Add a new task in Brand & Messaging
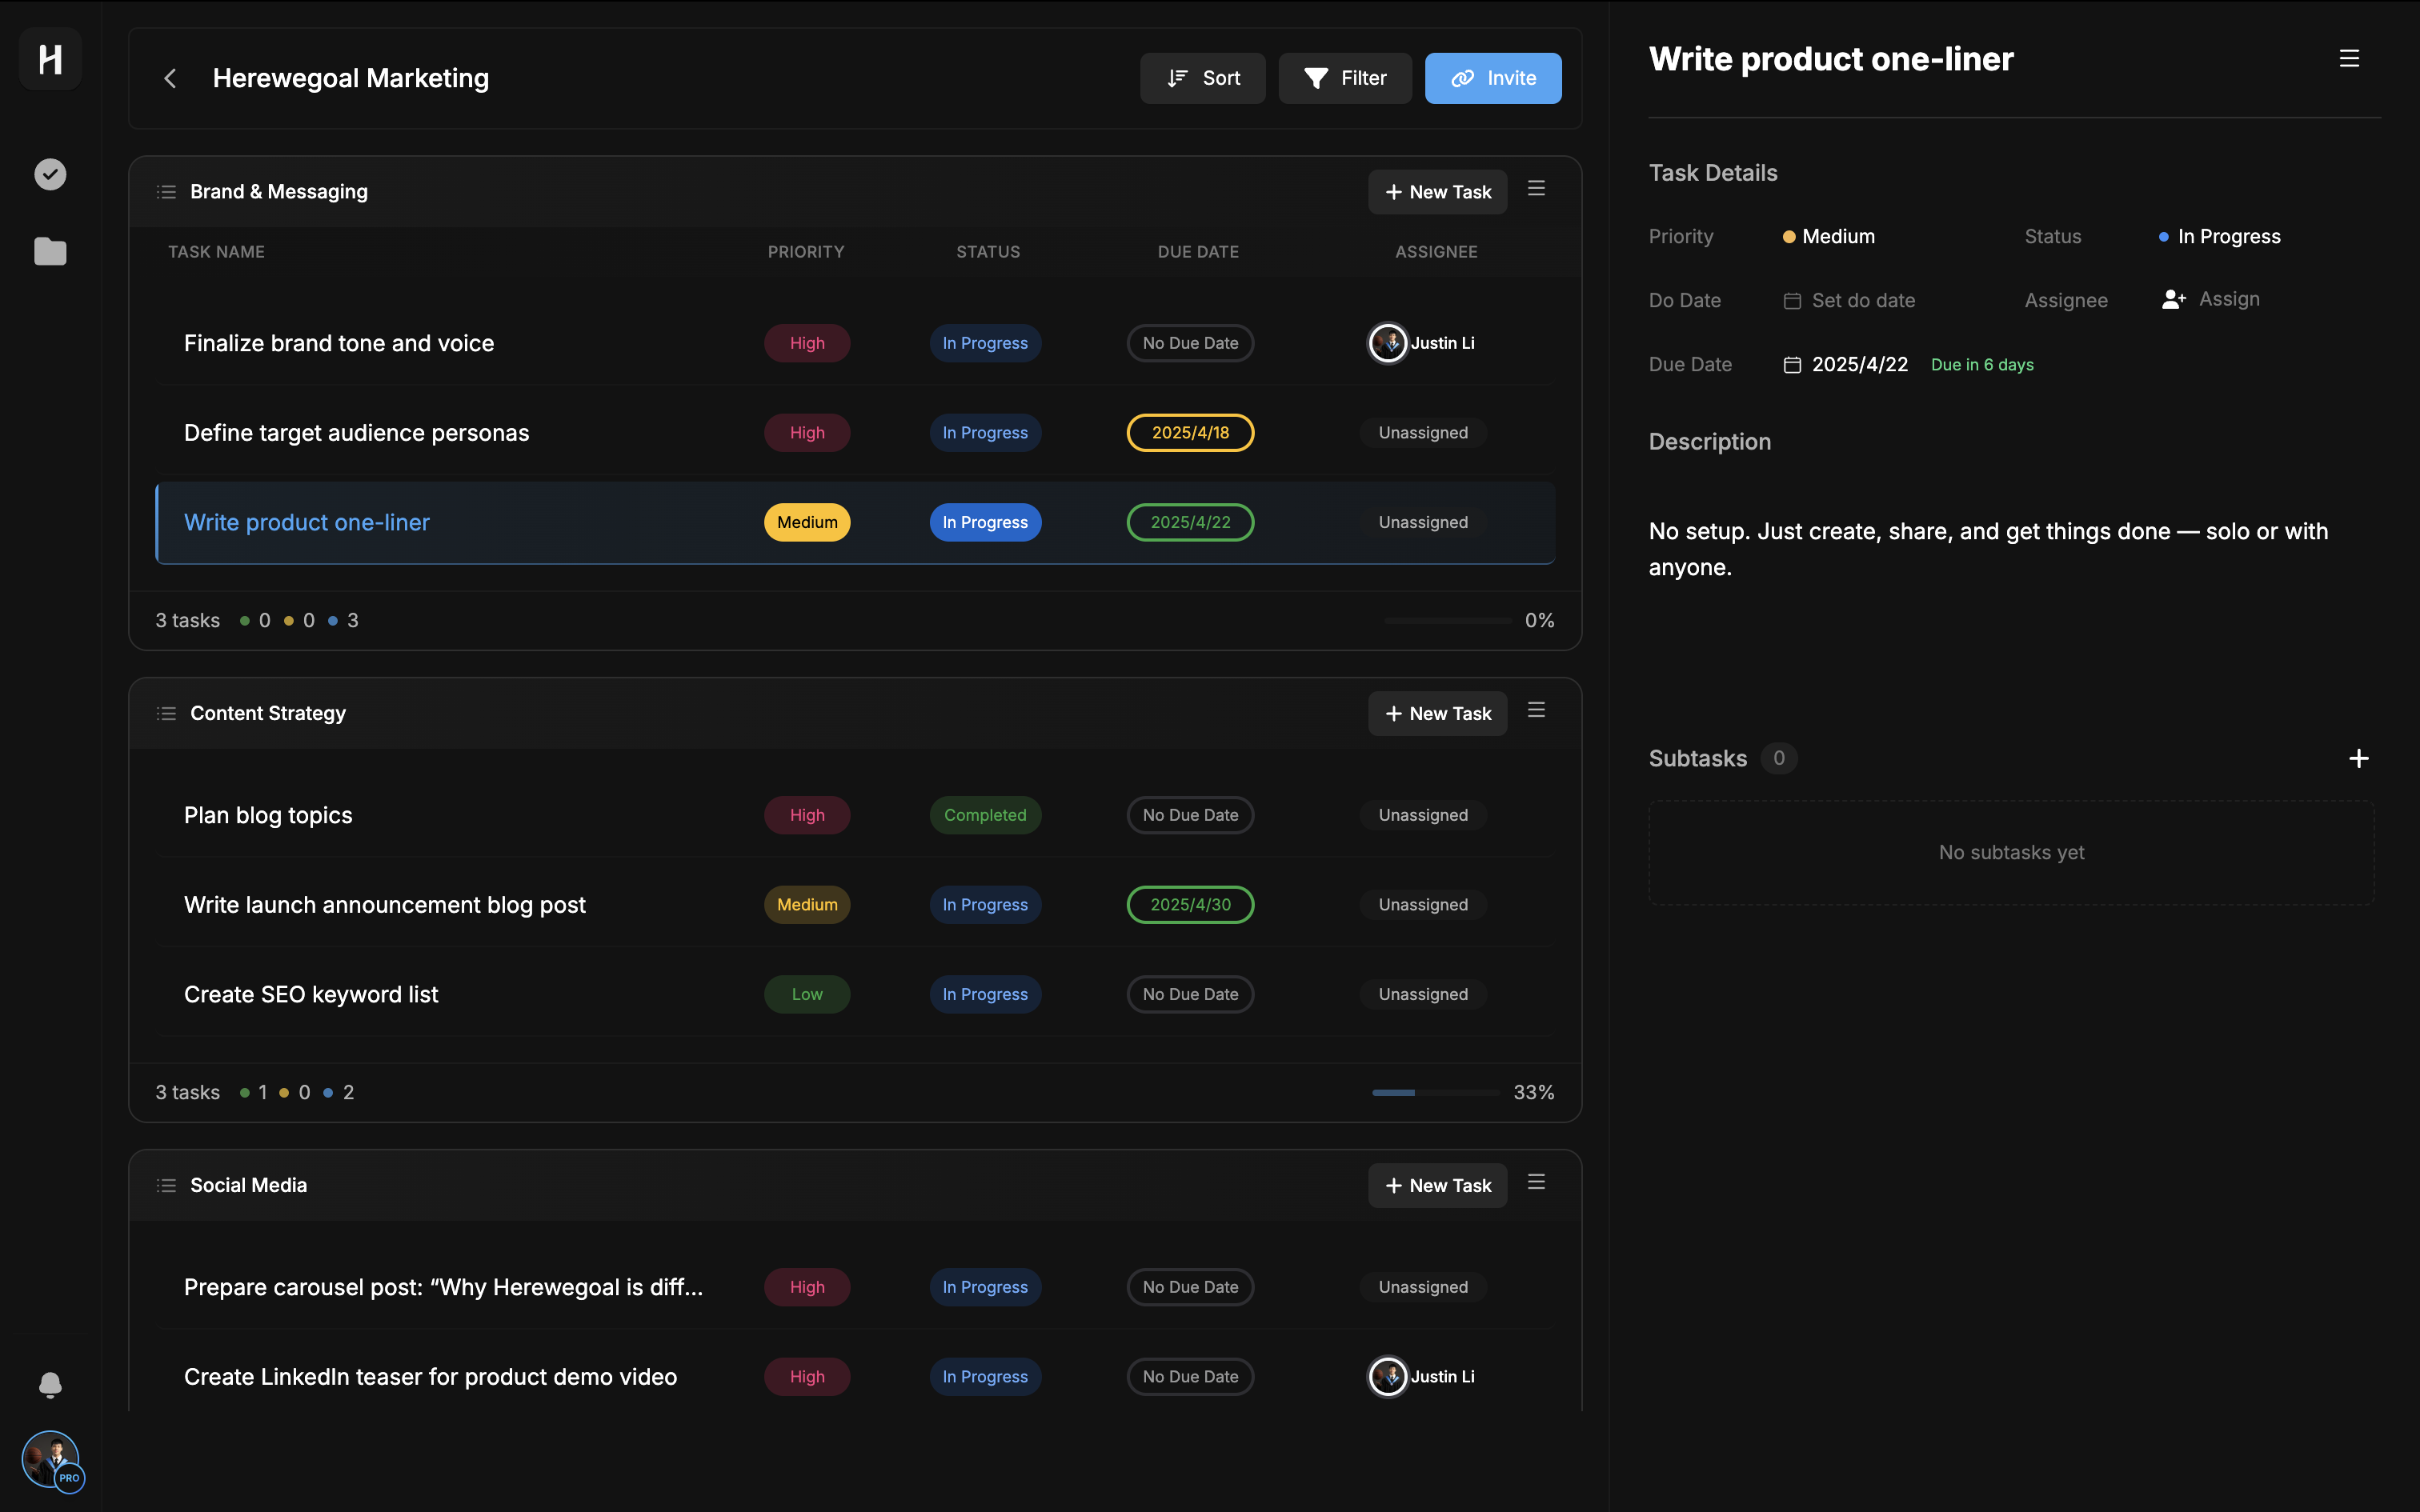 click(1437, 192)
